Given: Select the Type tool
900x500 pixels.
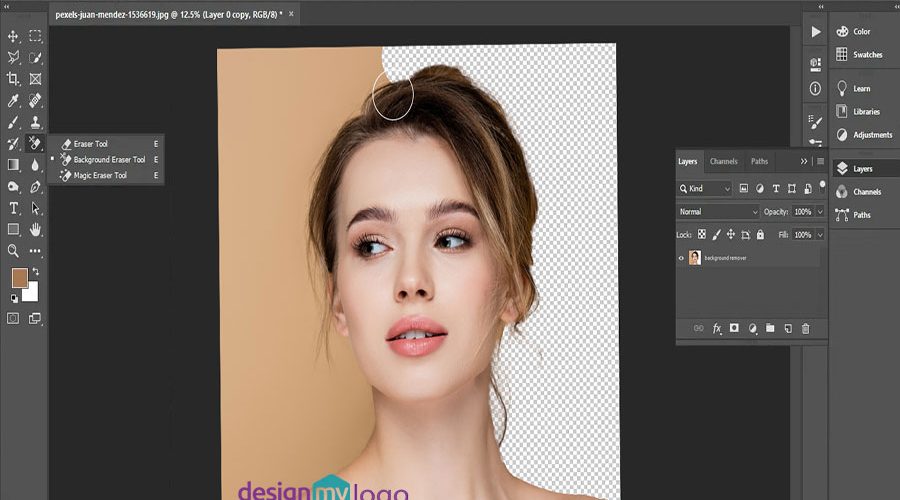Looking at the screenshot, I should (13, 208).
